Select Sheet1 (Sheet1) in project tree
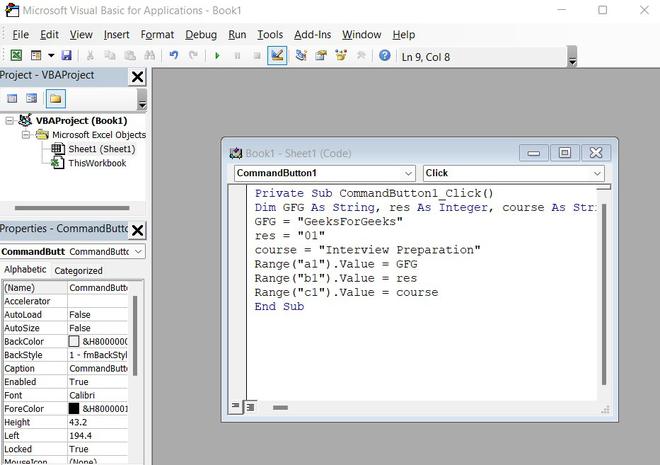The width and height of the screenshot is (660, 465). pos(101,149)
